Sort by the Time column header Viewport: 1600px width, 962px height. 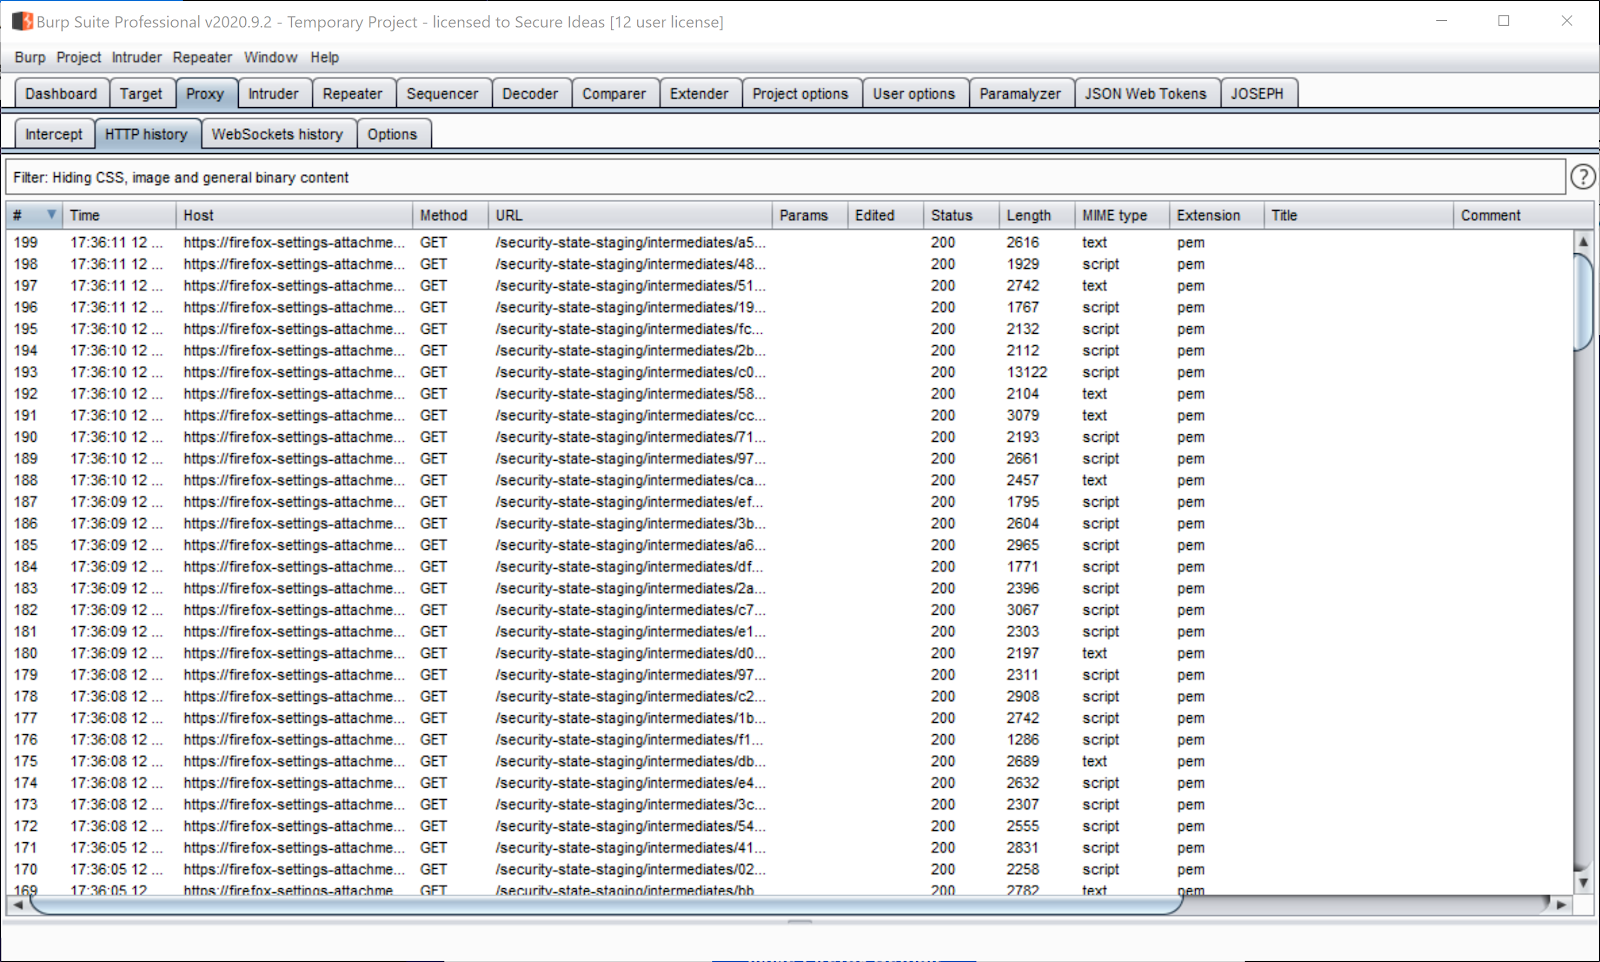click(x=119, y=215)
